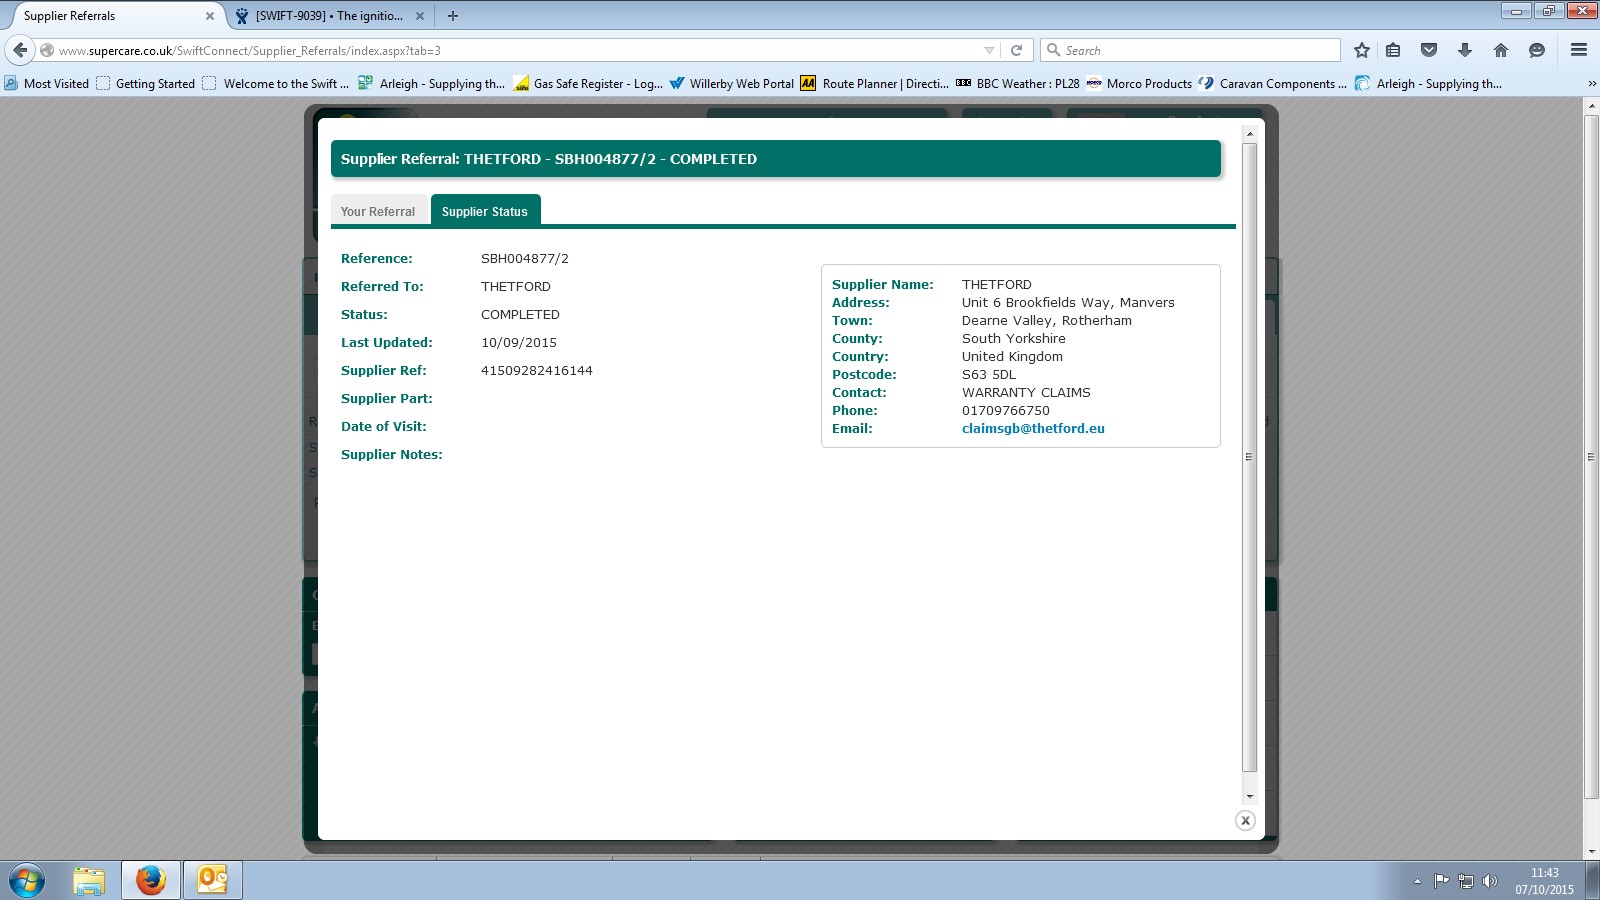
Task: Open the Pocket icon in the toolbar
Action: [x=1429, y=50]
